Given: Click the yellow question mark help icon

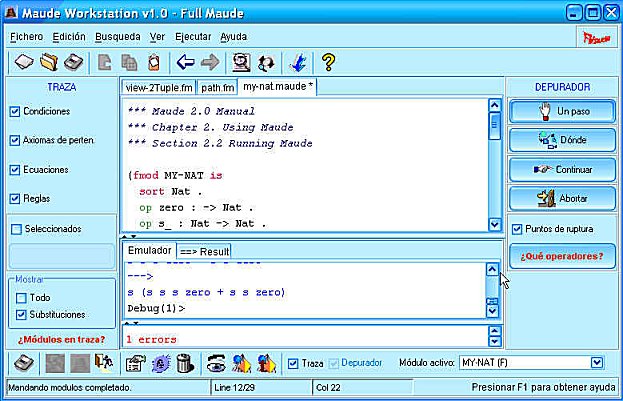Looking at the screenshot, I should click(327, 62).
